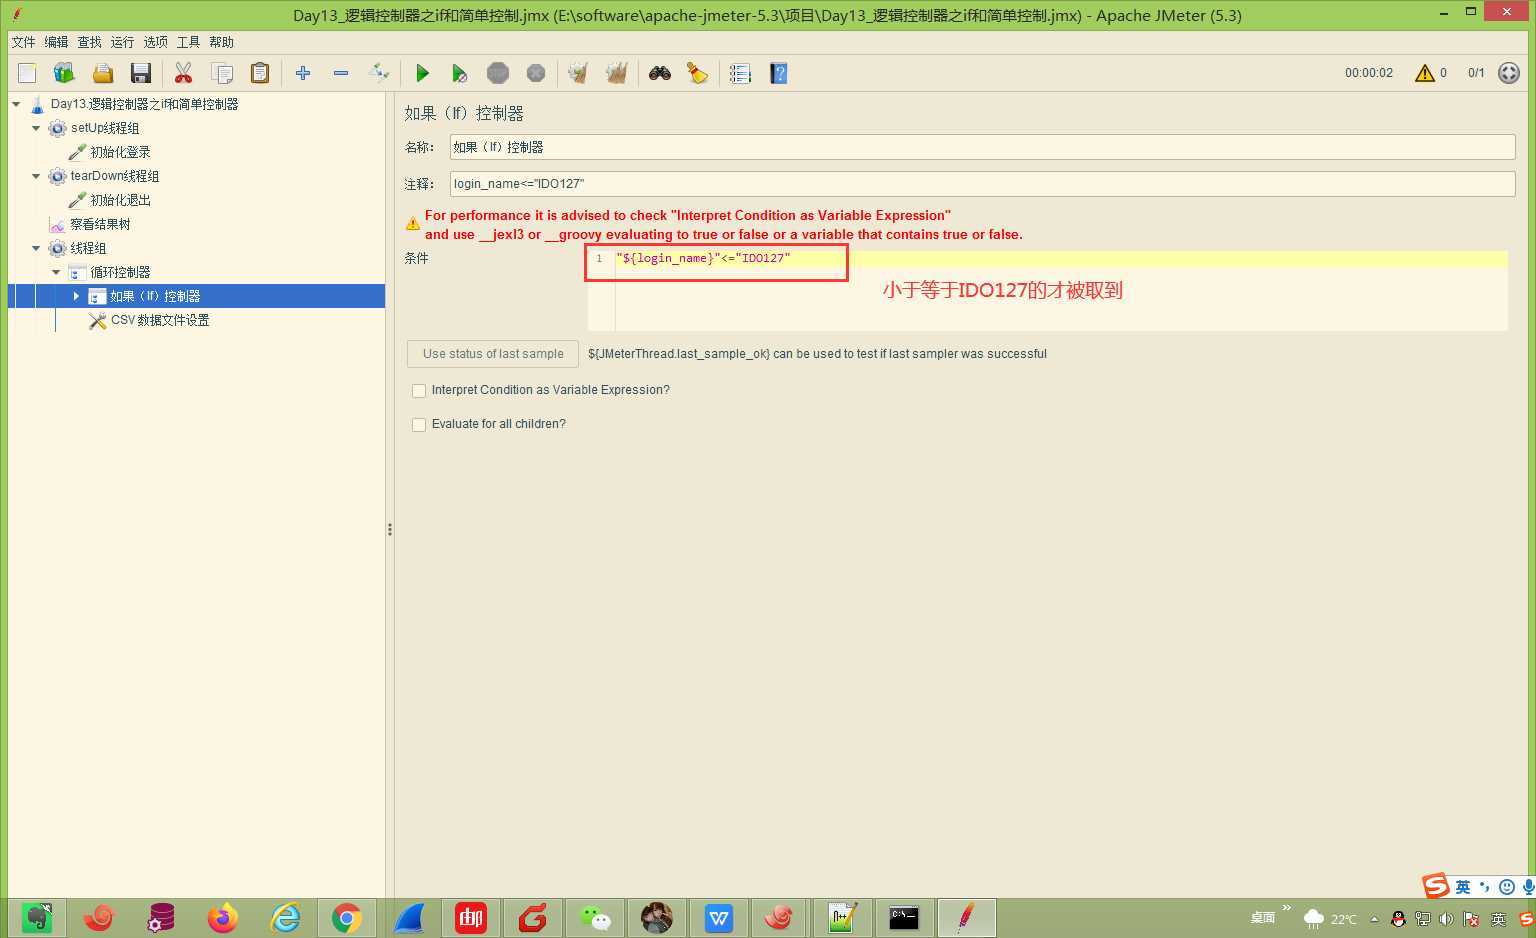
Task: Start test with no pauses icon
Action: (460, 73)
